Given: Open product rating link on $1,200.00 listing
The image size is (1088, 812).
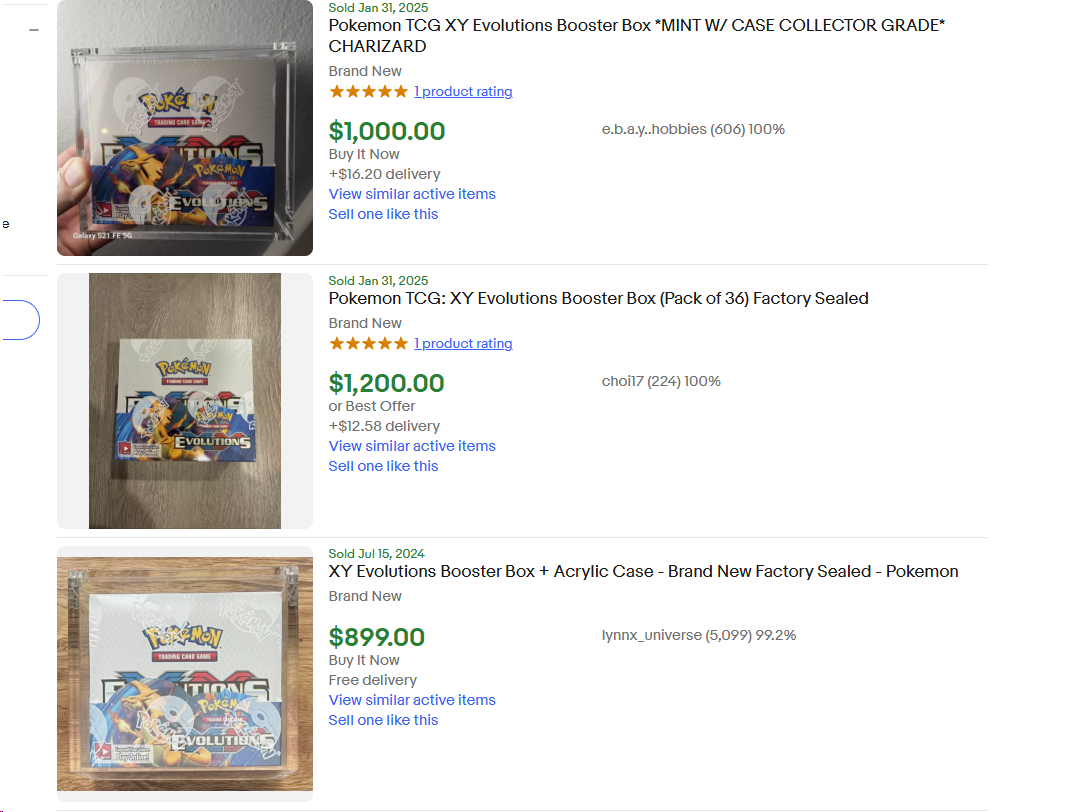Looking at the screenshot, I should [x=463, y=344].
